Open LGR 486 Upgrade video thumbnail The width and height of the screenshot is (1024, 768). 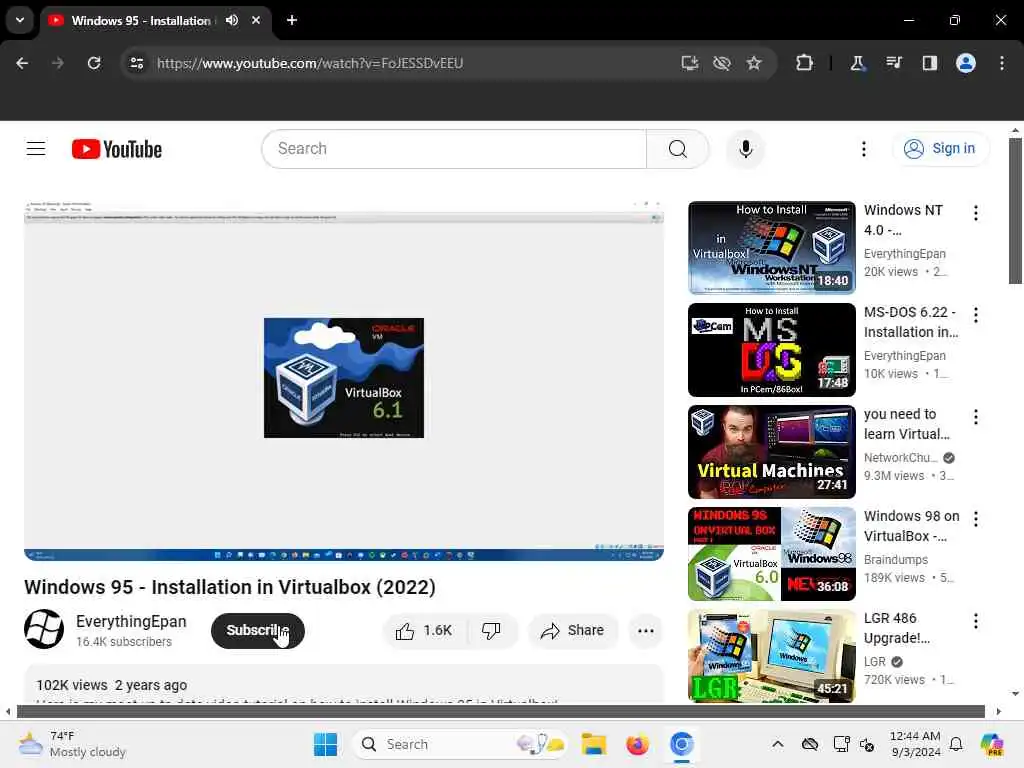(771, 656)
